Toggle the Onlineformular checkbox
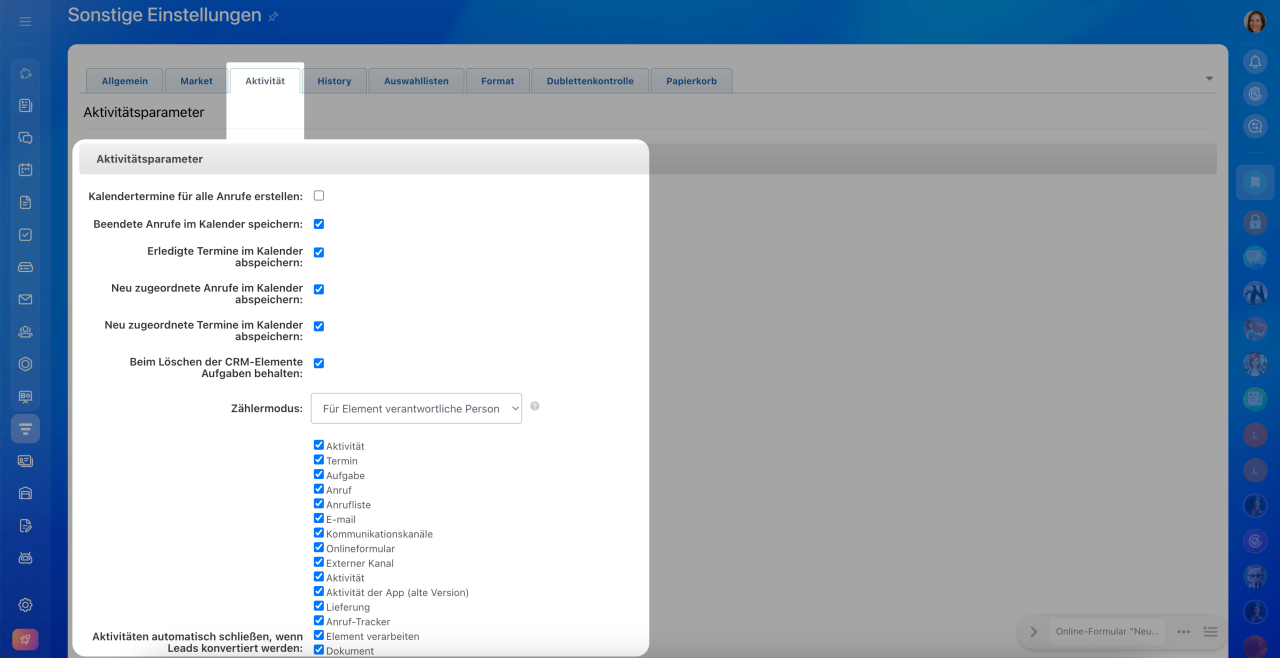1280x658 pixels. point(319,548)
